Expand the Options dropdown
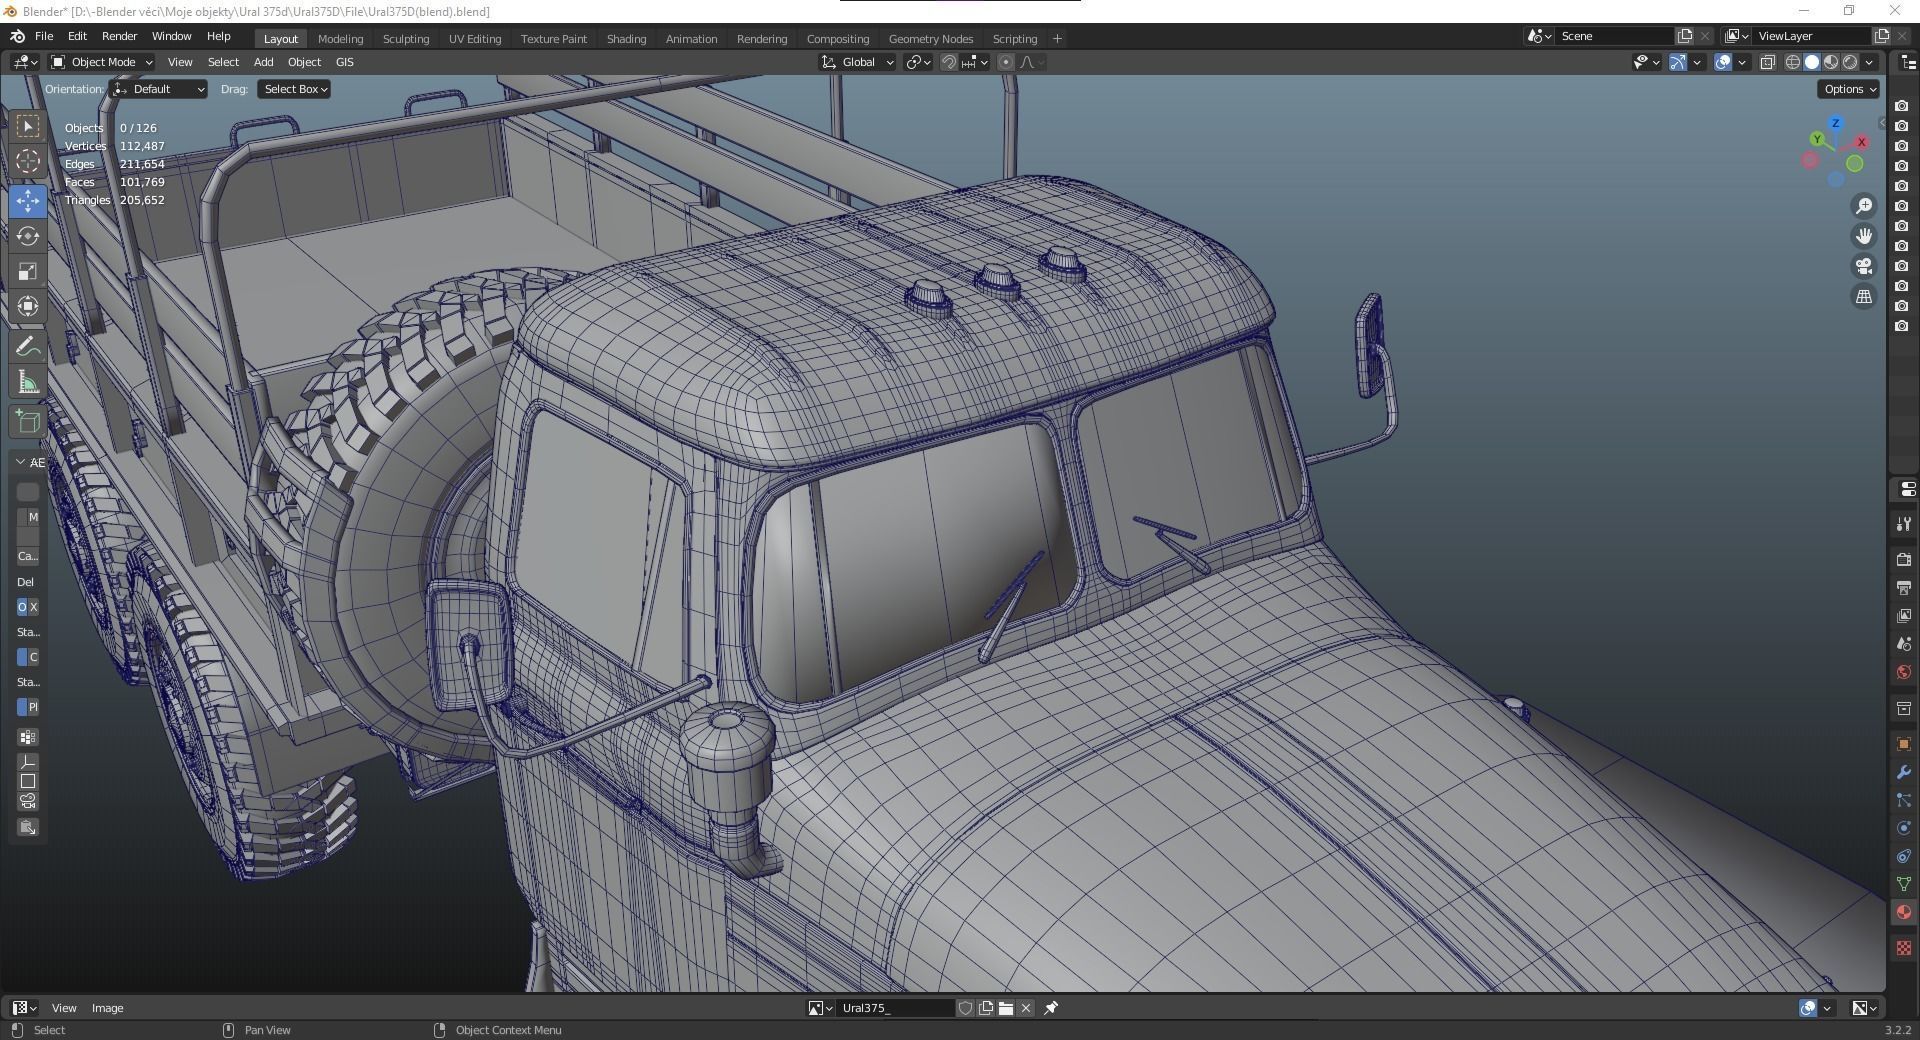Viewport: 1920px width, 1040px height. (x=1848, y=89)
